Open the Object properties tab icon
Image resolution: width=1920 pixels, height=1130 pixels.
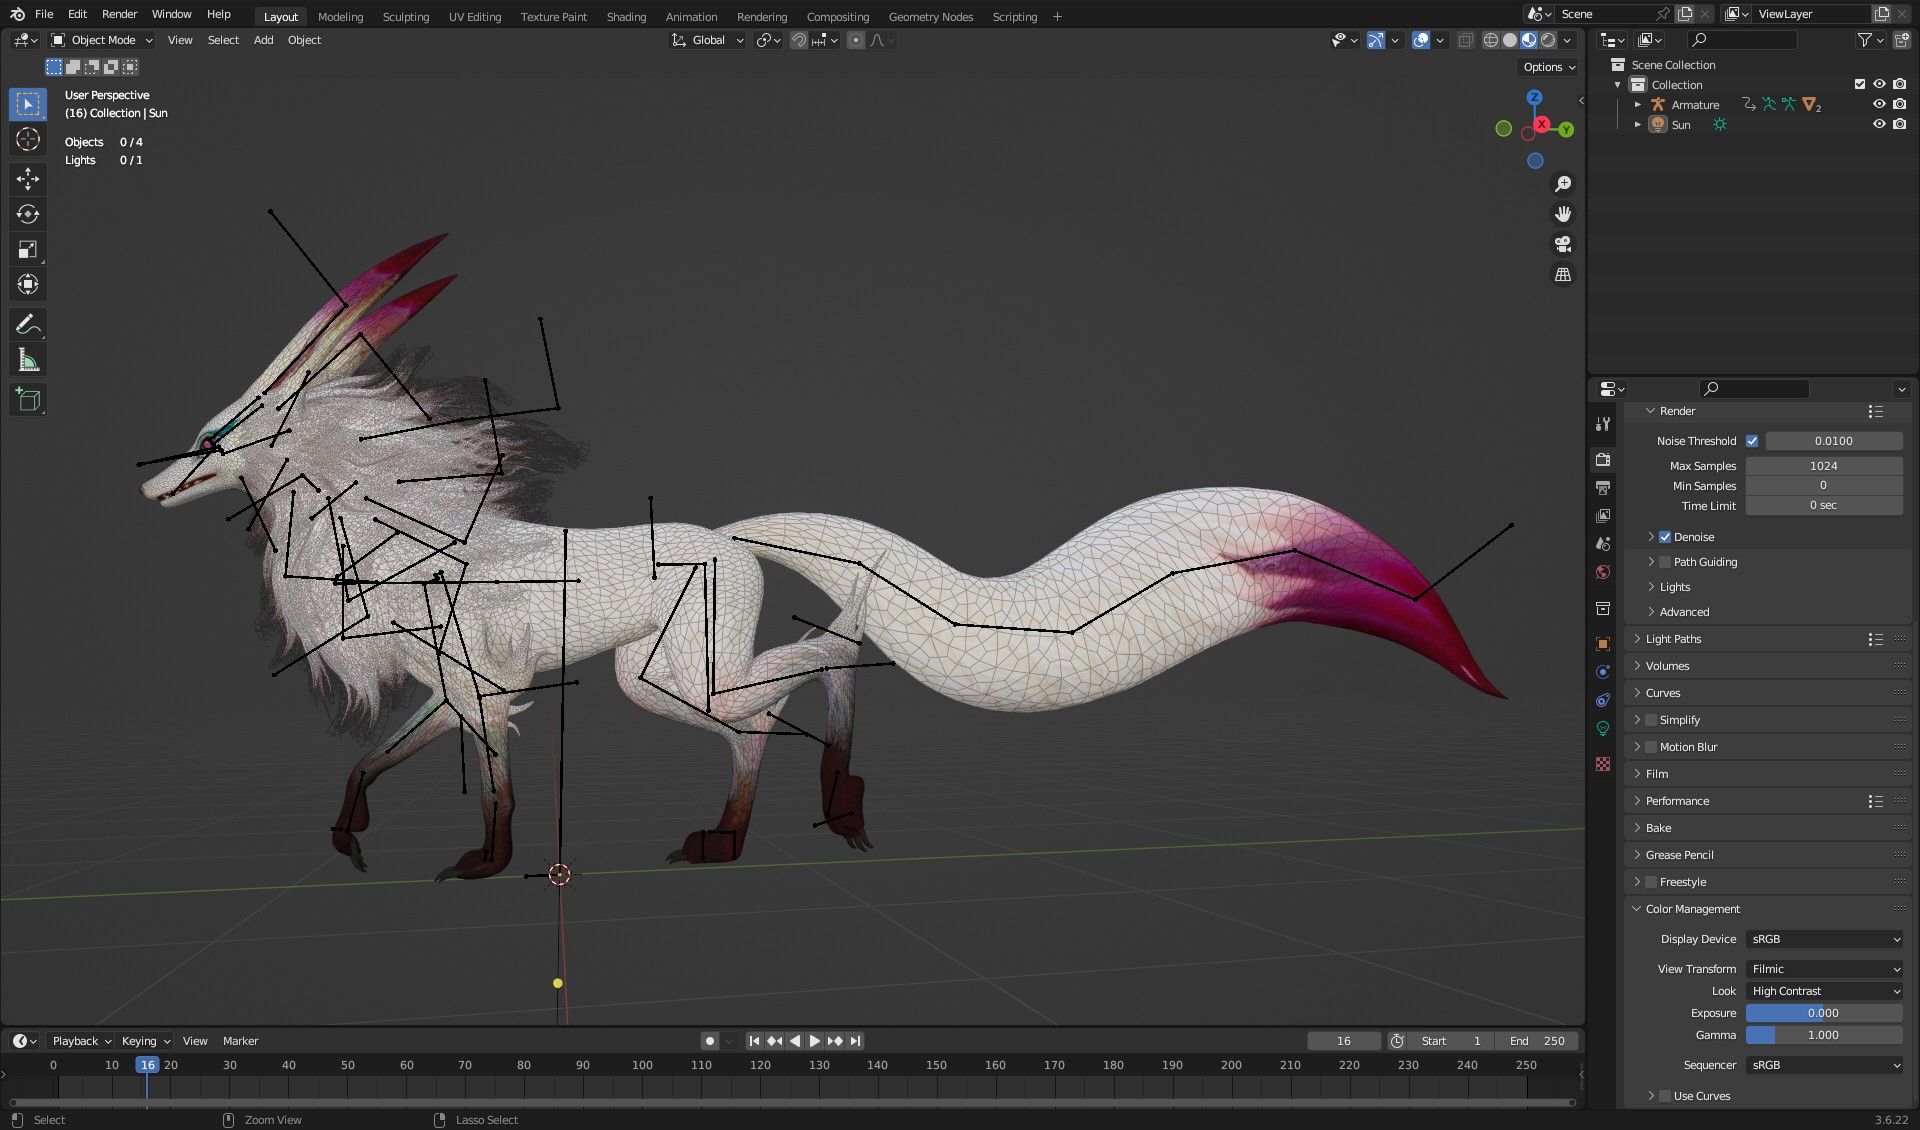tap(1603, 644)
